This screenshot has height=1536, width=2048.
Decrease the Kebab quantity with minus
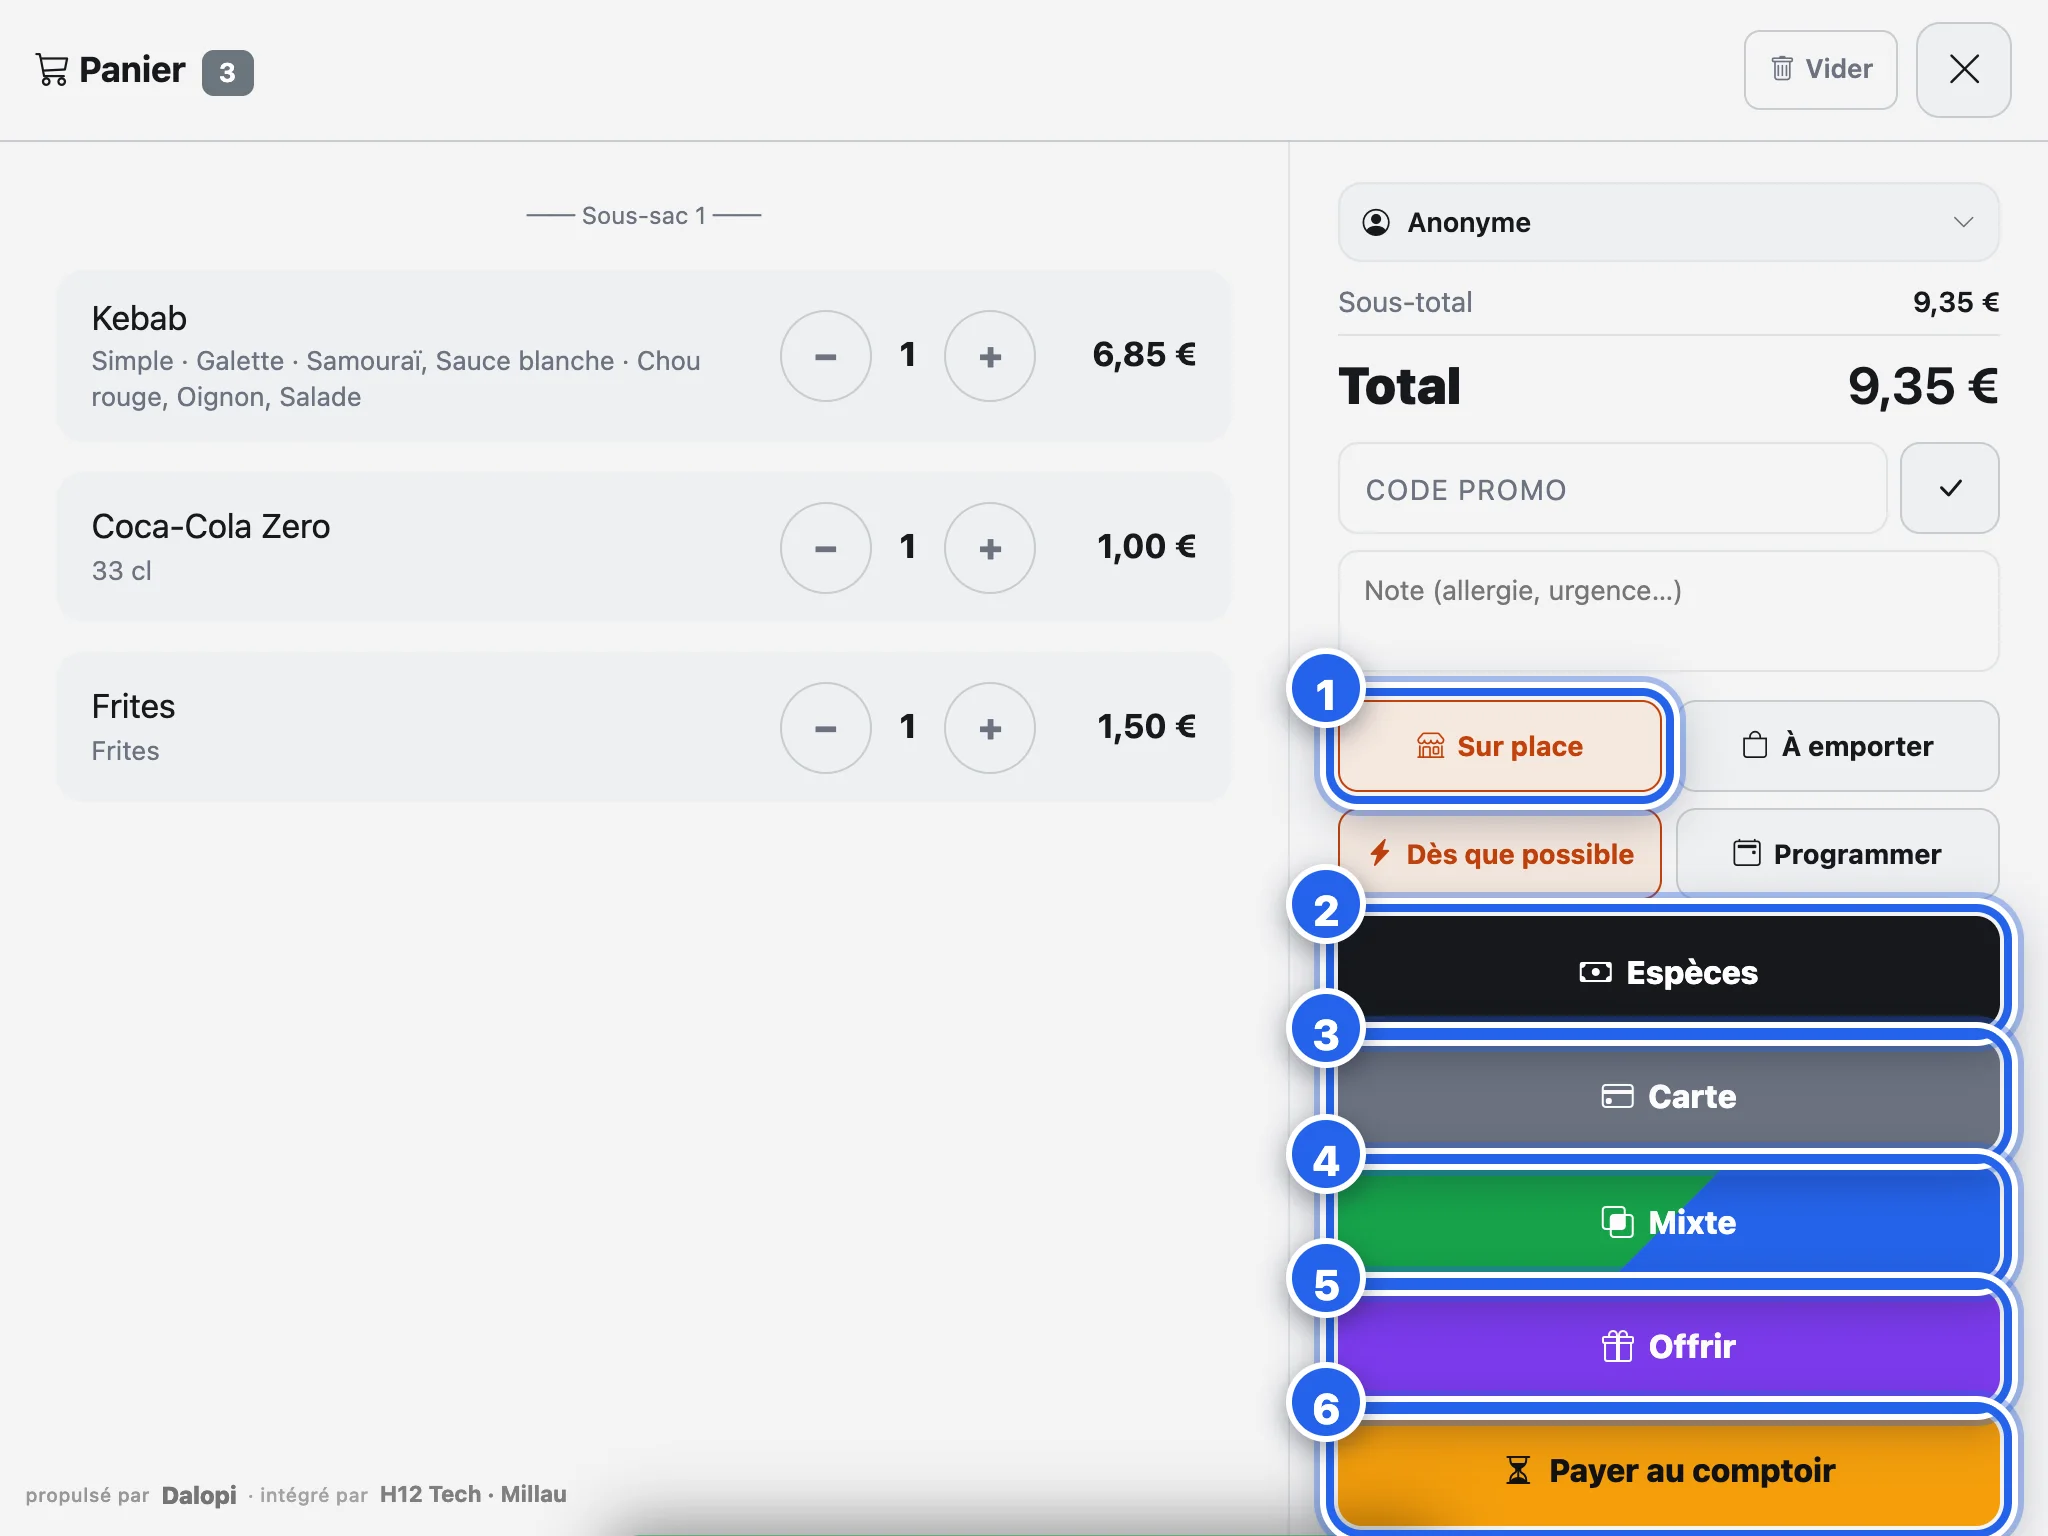coord(825,356)
